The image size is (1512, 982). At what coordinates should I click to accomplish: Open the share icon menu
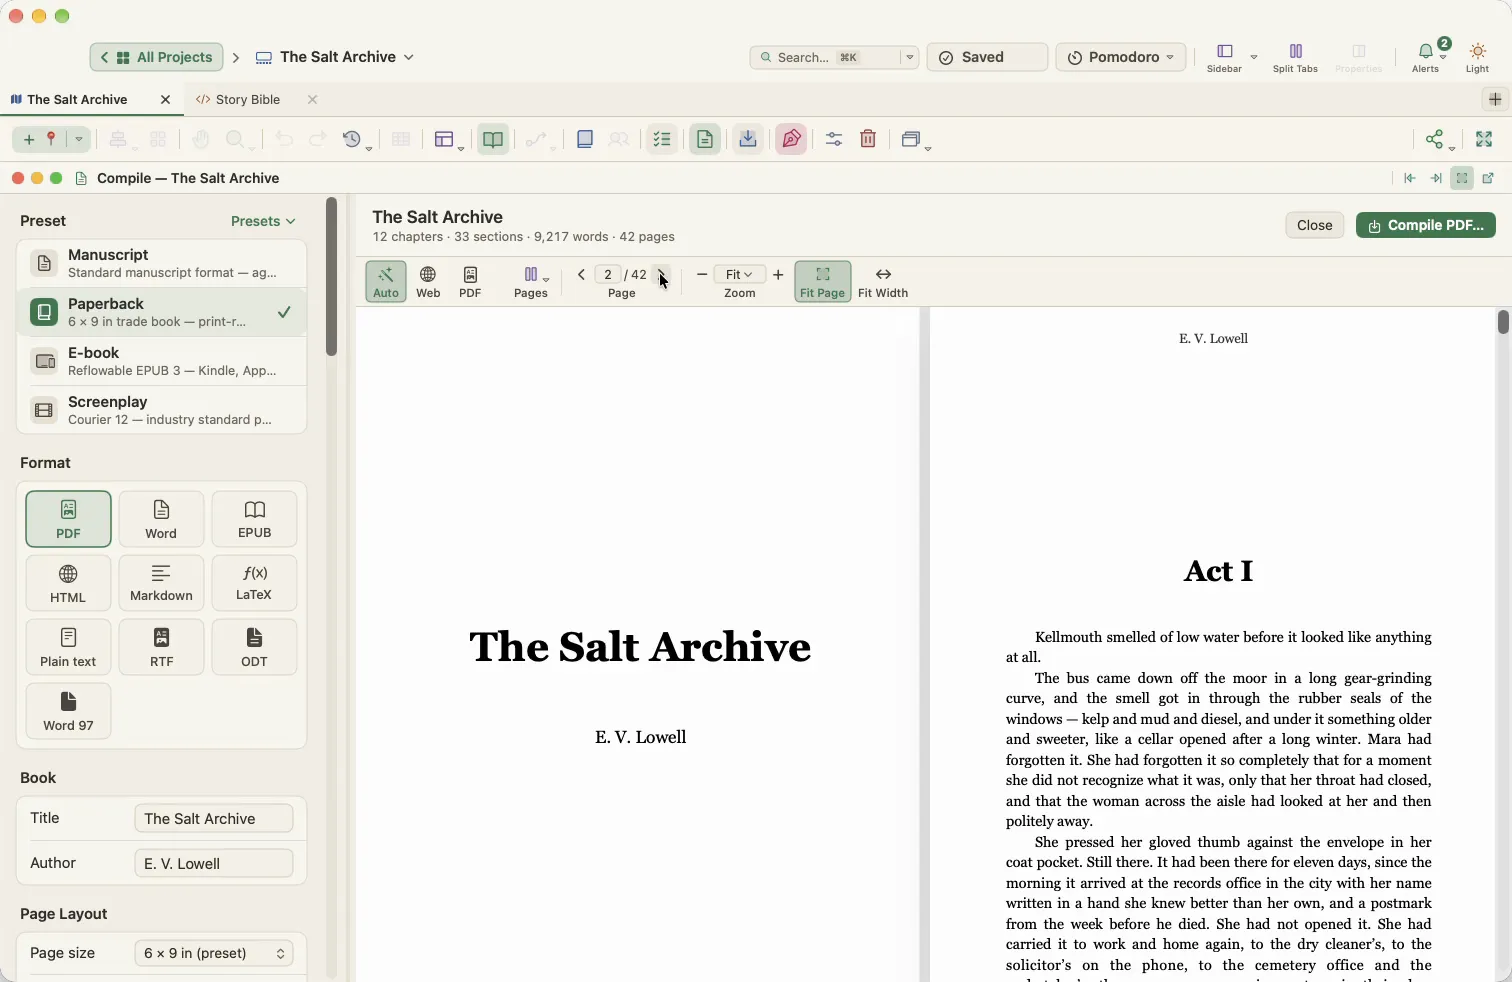[1435, 139]
